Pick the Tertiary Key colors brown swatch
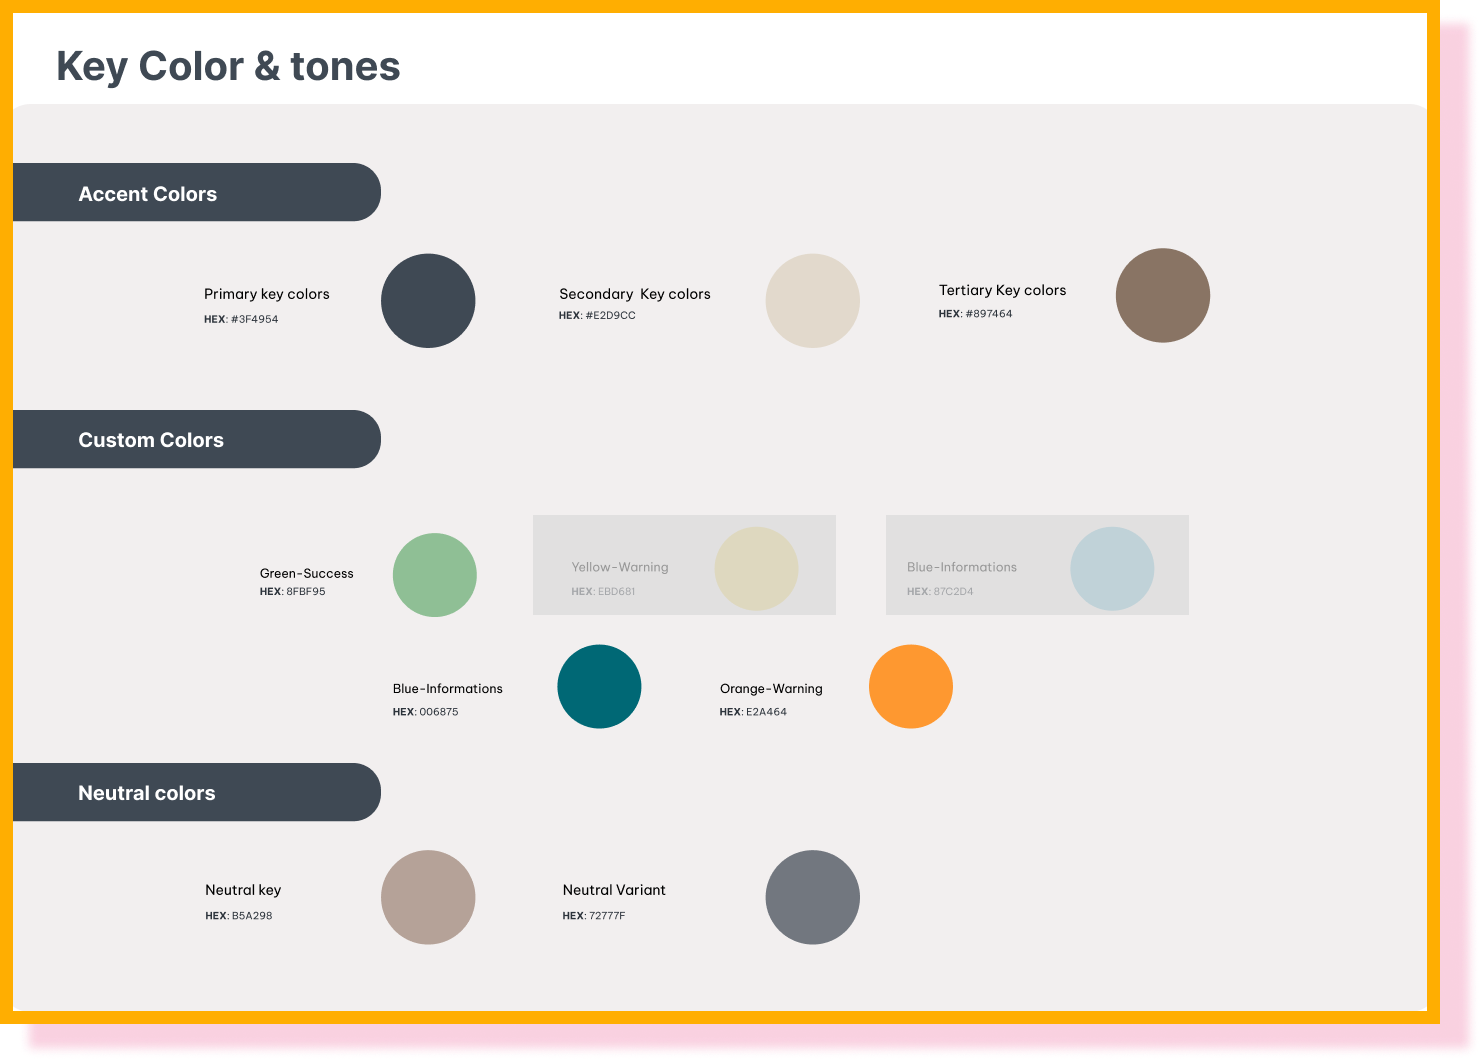 click(1162, 296)
